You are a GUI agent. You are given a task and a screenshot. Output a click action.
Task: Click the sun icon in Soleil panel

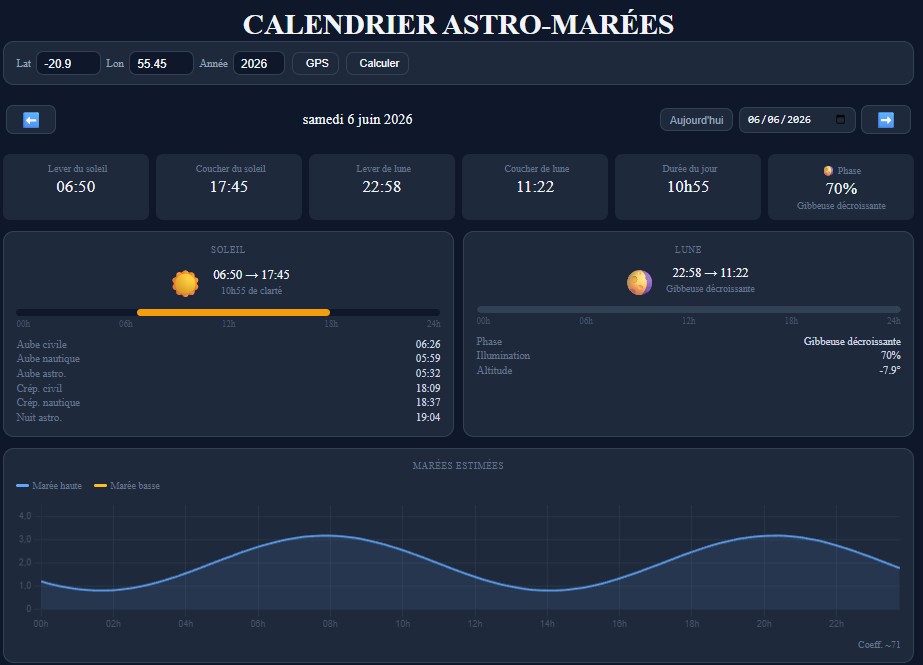[x=185, y=283]
